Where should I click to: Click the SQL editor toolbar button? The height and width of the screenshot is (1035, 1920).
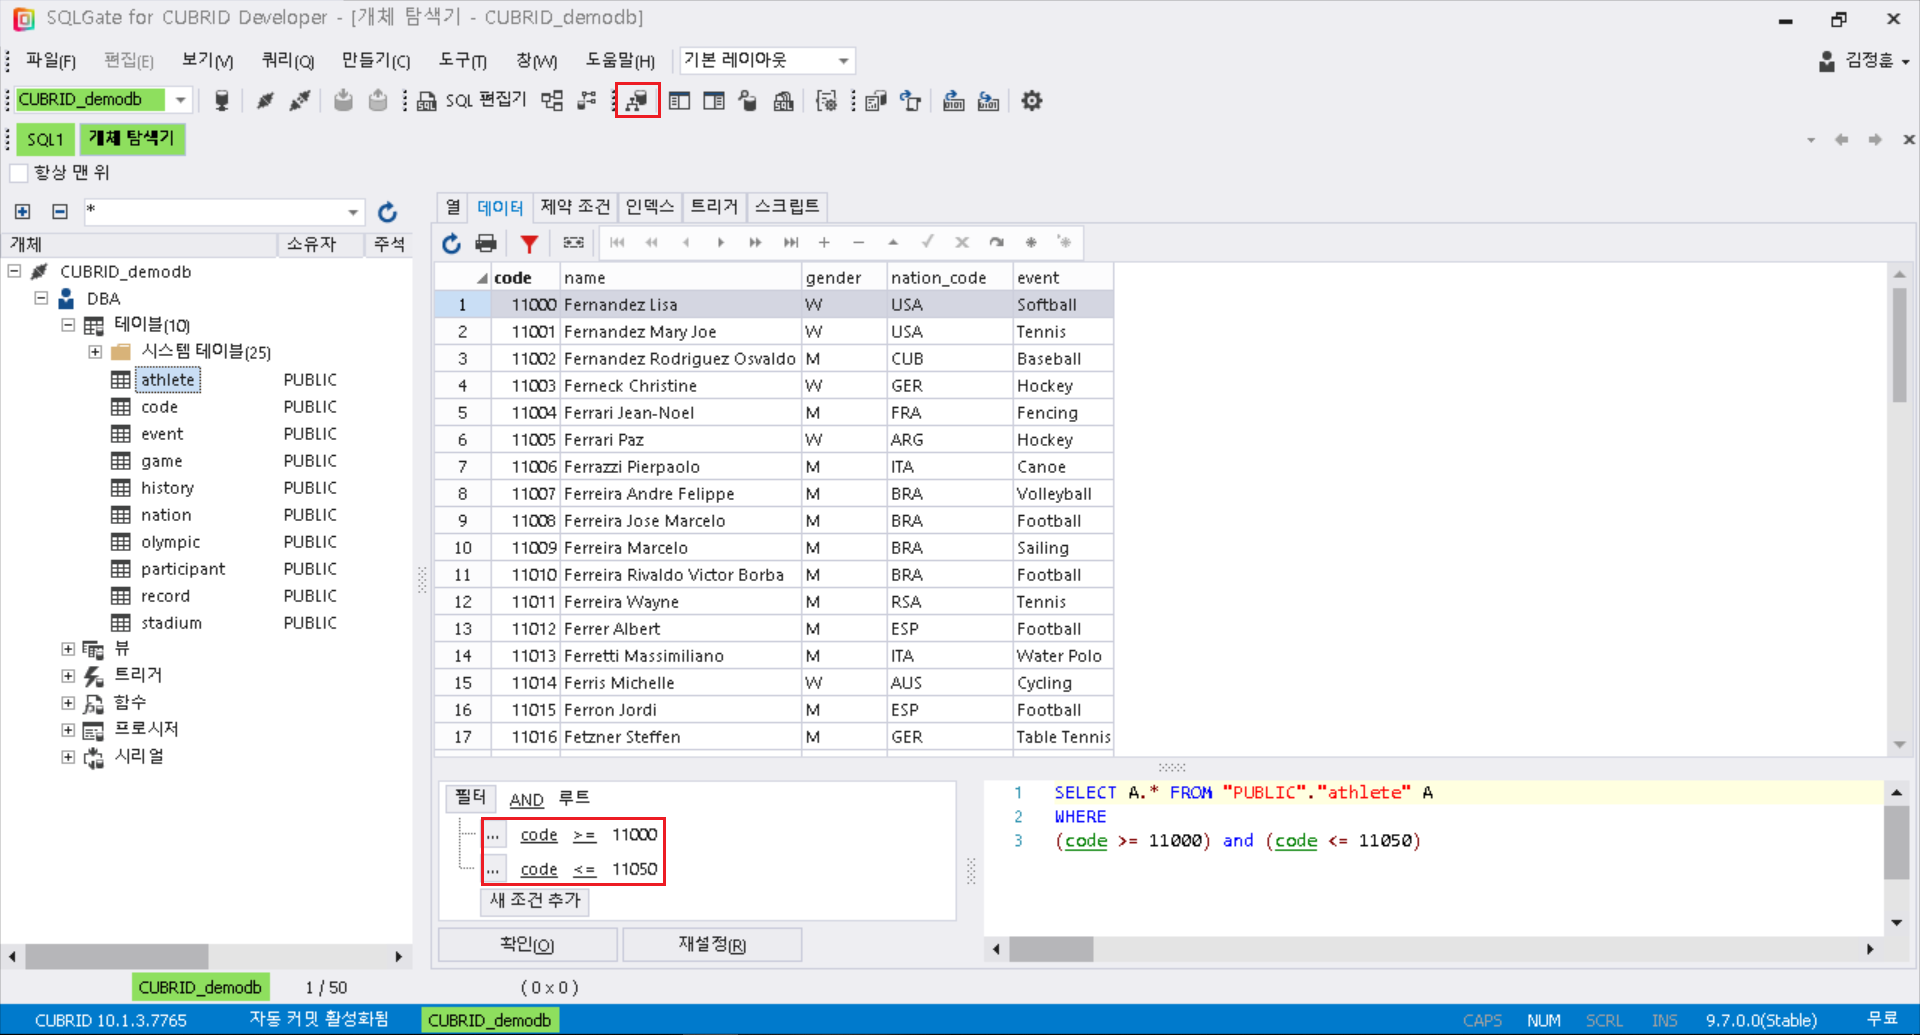pyautogui.click(x=472, y=101)
